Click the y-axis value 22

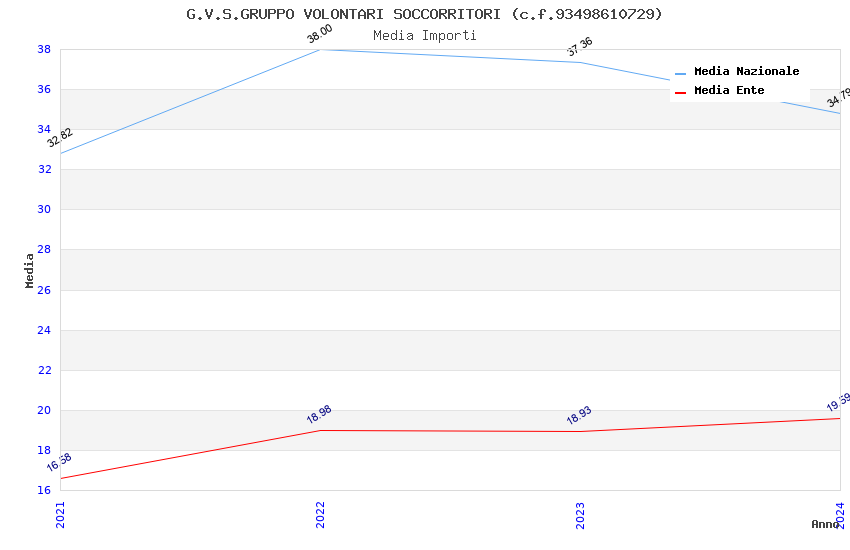pos(44,371)
